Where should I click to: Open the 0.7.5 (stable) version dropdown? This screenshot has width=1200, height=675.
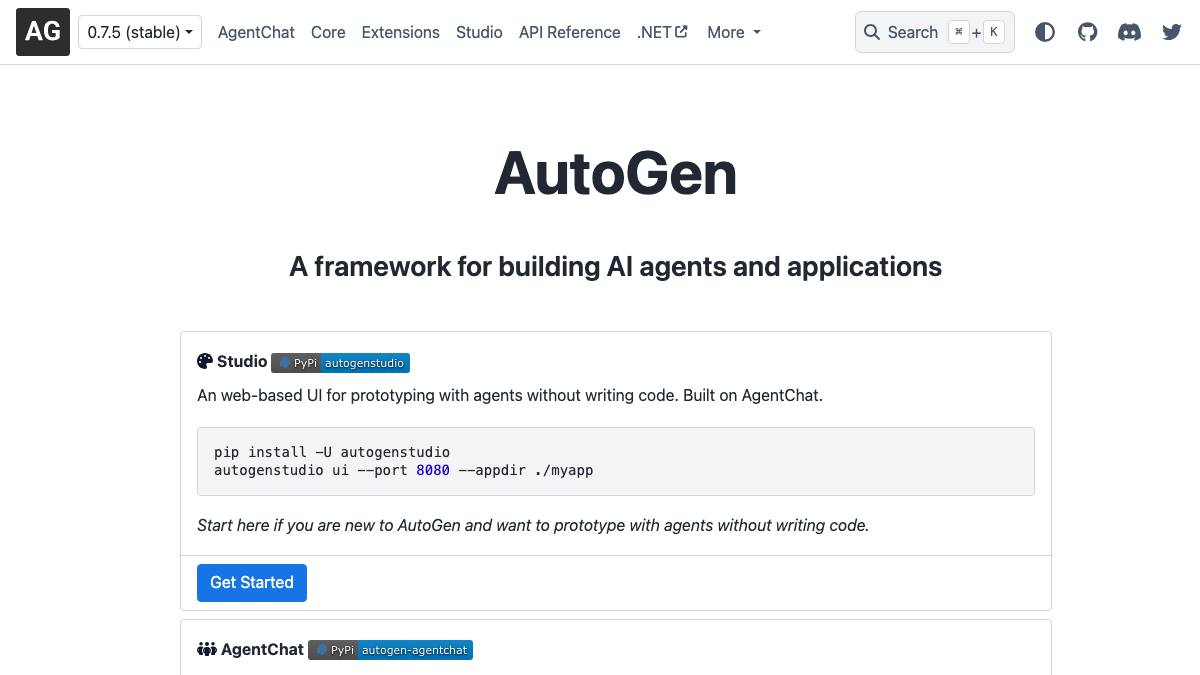coord(140,32)
